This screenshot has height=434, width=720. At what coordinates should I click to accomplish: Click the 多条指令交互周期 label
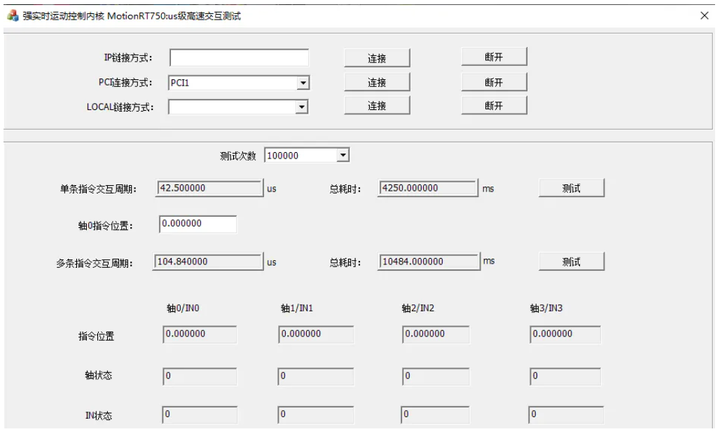[x=95, y=264]
